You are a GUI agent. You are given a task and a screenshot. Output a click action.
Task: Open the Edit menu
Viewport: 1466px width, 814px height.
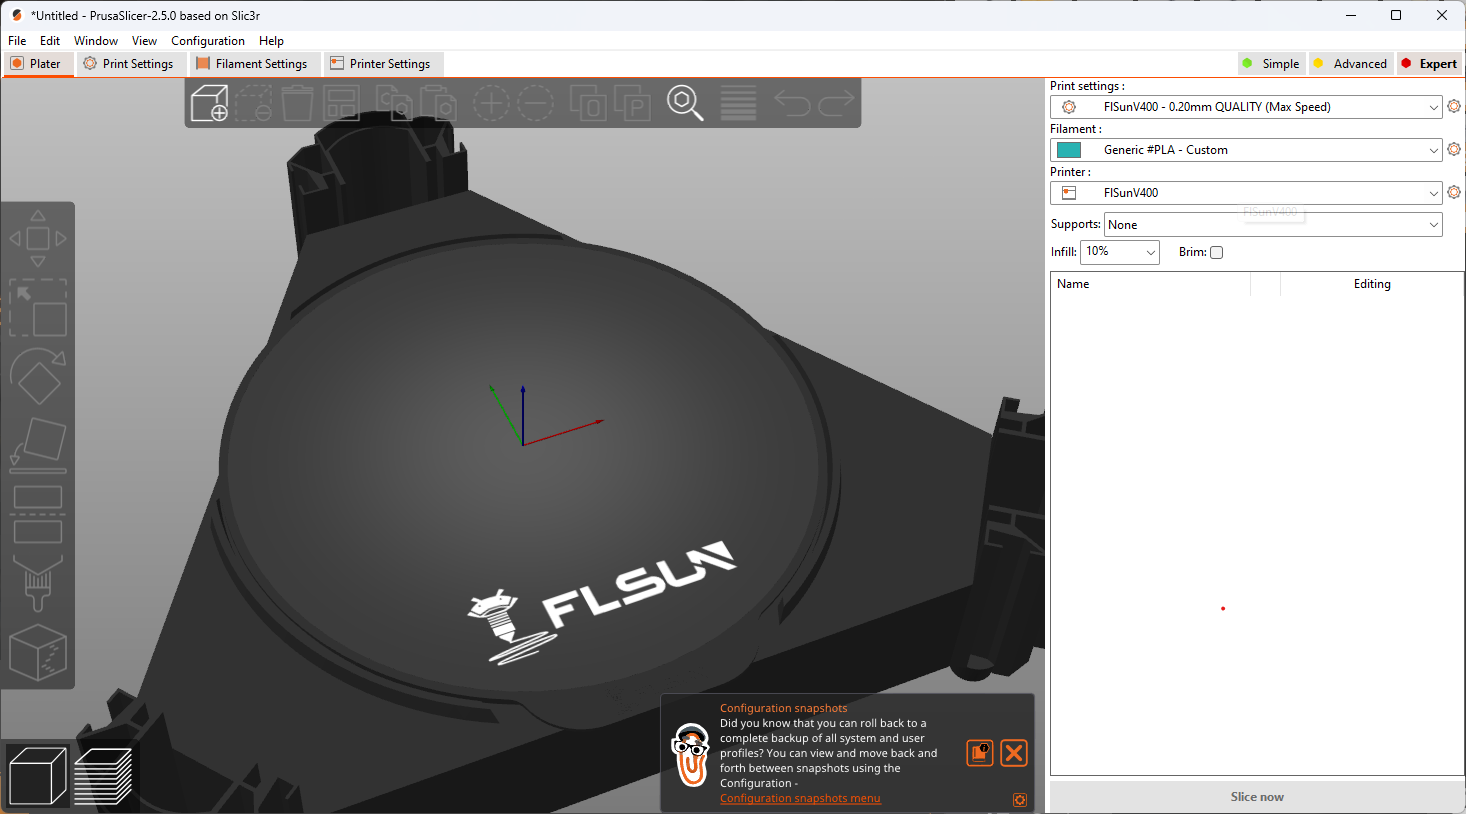pyautogui.click(x=50, y=41)
